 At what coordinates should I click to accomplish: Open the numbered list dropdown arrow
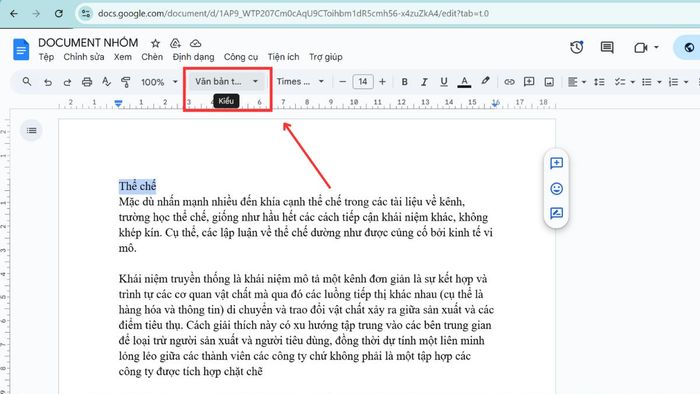[x=686, y=83]
